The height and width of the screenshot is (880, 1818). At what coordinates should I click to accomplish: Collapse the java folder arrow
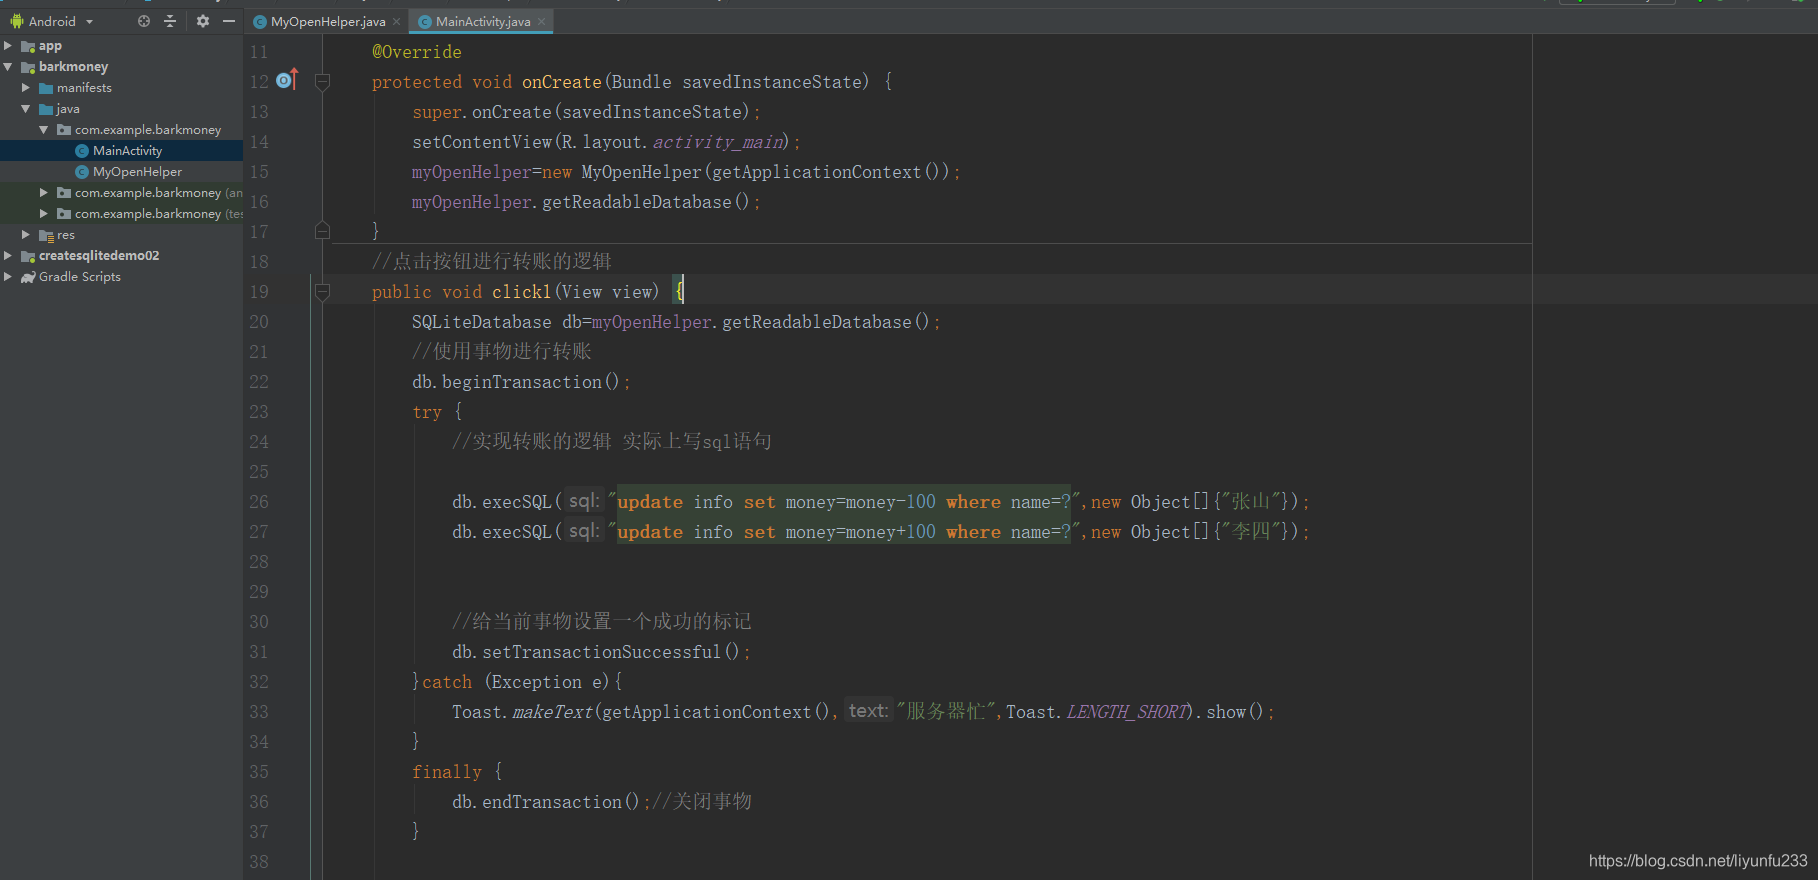click(26, 109)
